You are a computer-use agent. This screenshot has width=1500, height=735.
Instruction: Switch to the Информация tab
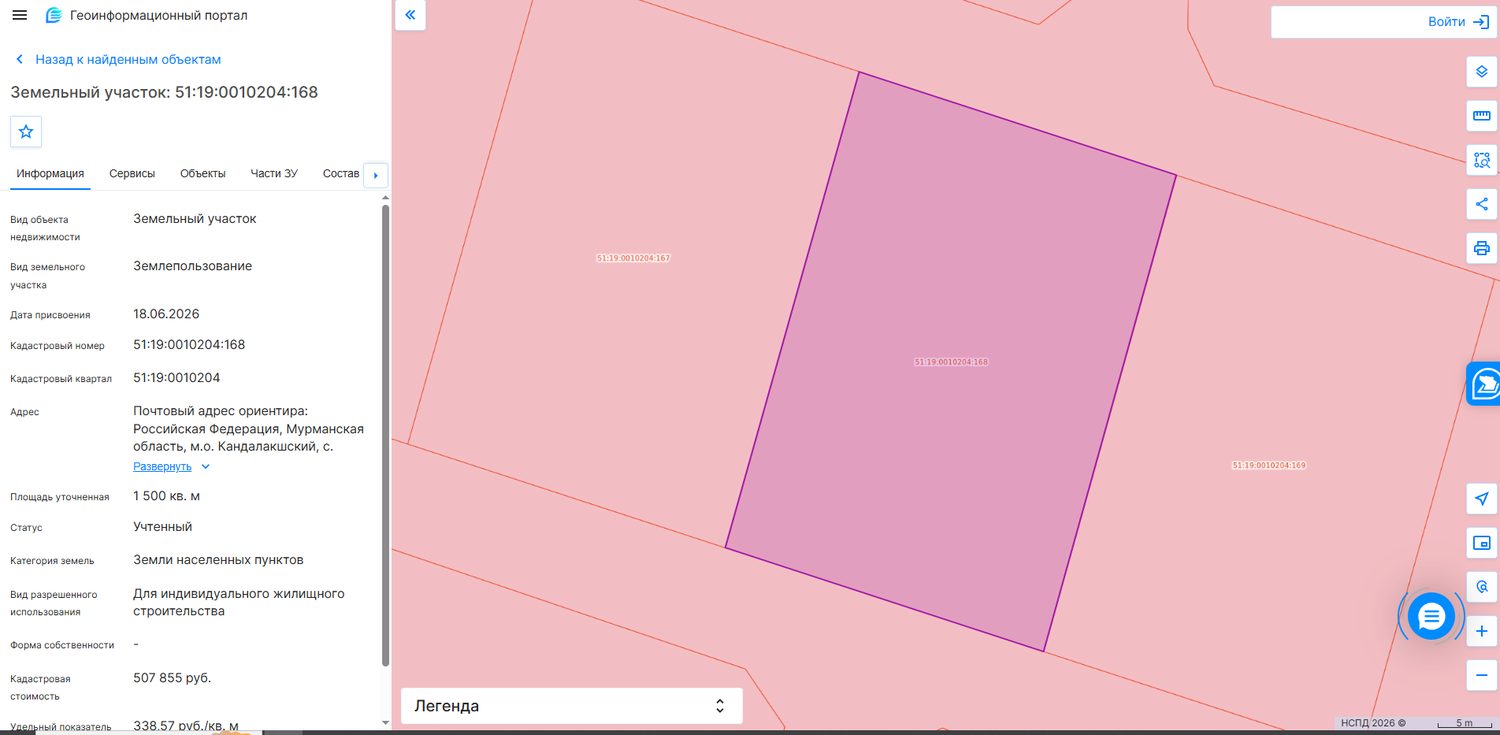(x=50, y=173)
